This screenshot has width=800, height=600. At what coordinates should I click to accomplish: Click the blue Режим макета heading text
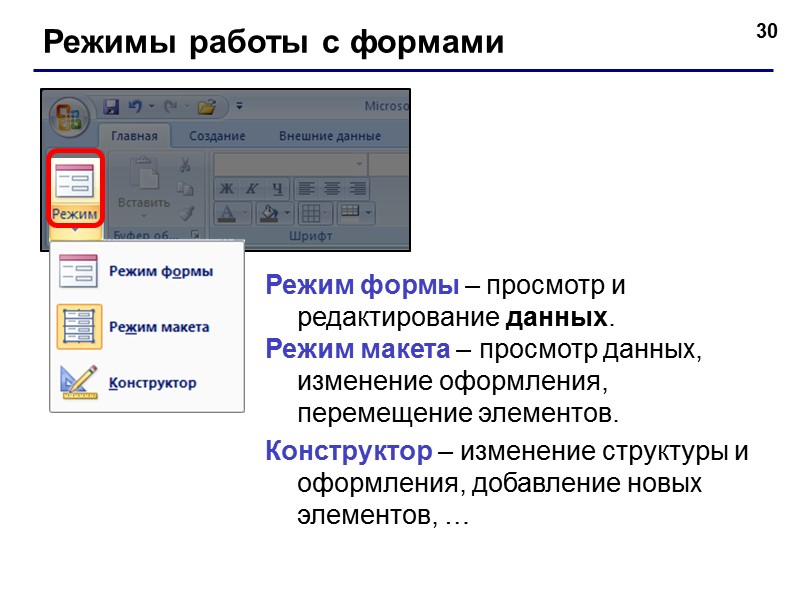pyautogui.click(x=358, y=349)
